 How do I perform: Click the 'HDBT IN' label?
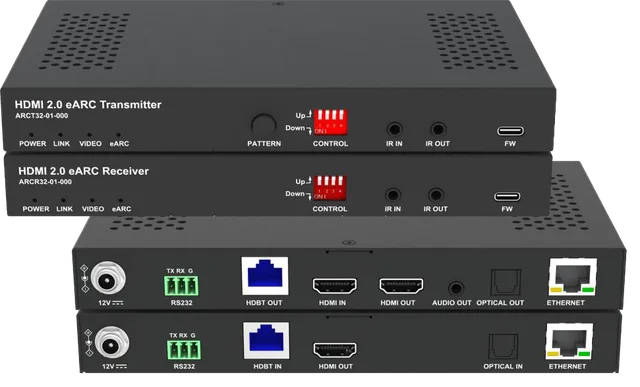click(267, 367)
